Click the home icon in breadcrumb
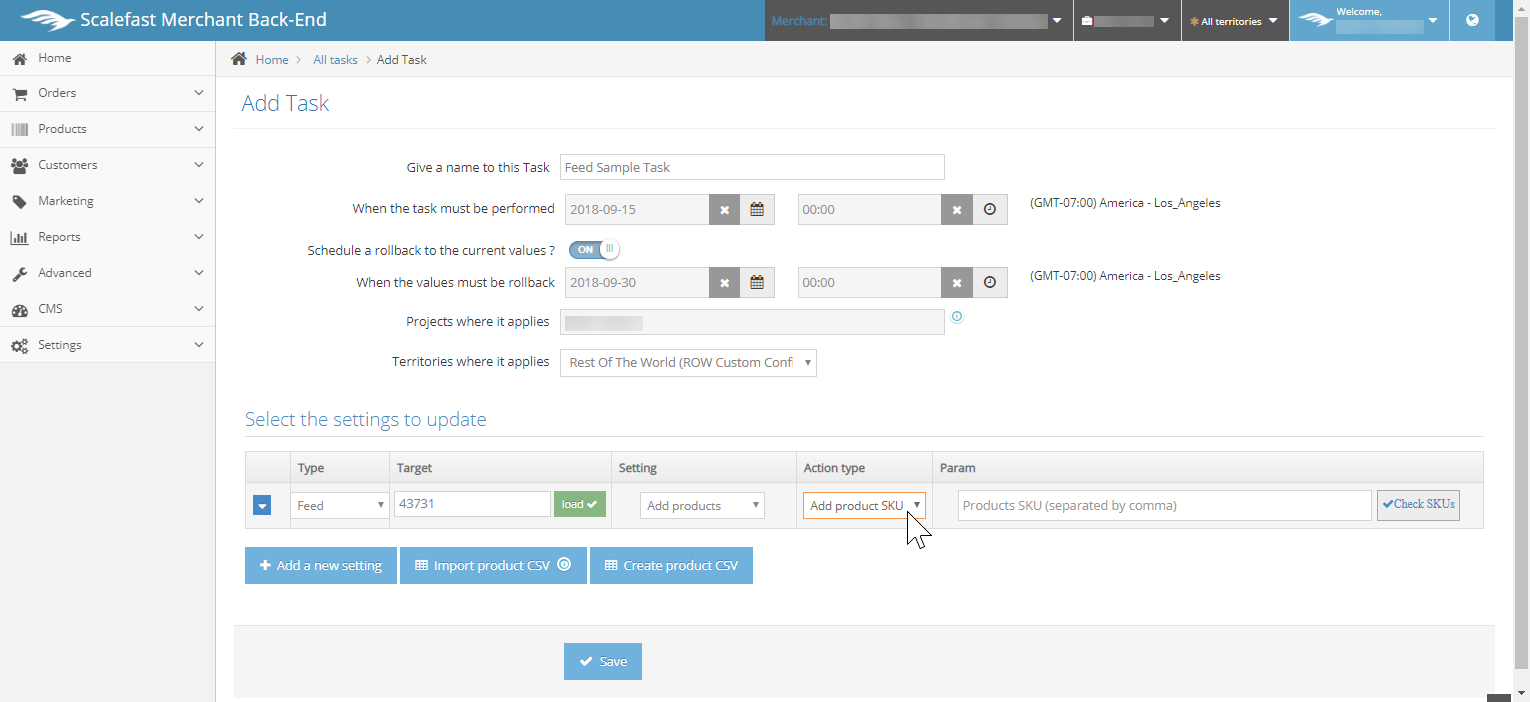Image resolution: width=1530 pixels, height=702 pixels. click(239, 59)
